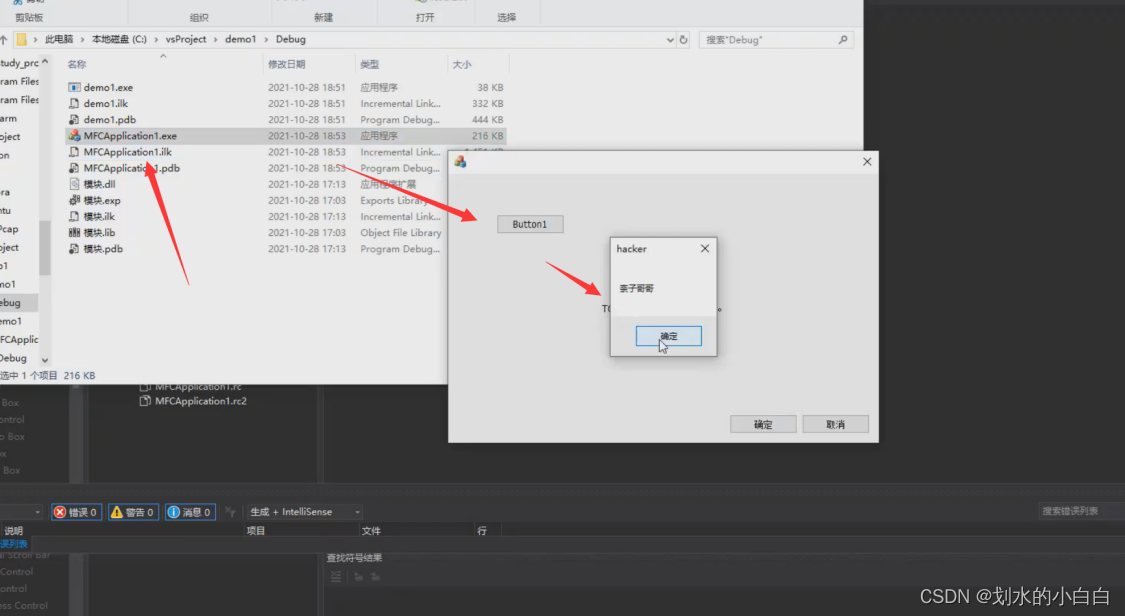Confirm the hacker message box with 确定
This screenshot has width=1125, height=616.
669,336
